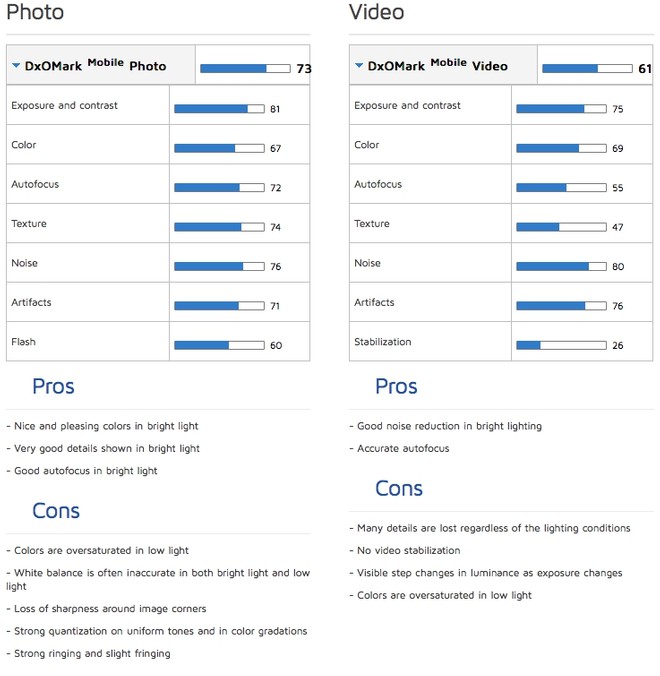
Task: Click the Video Stabilization score bar (26)
Action: 561,345
